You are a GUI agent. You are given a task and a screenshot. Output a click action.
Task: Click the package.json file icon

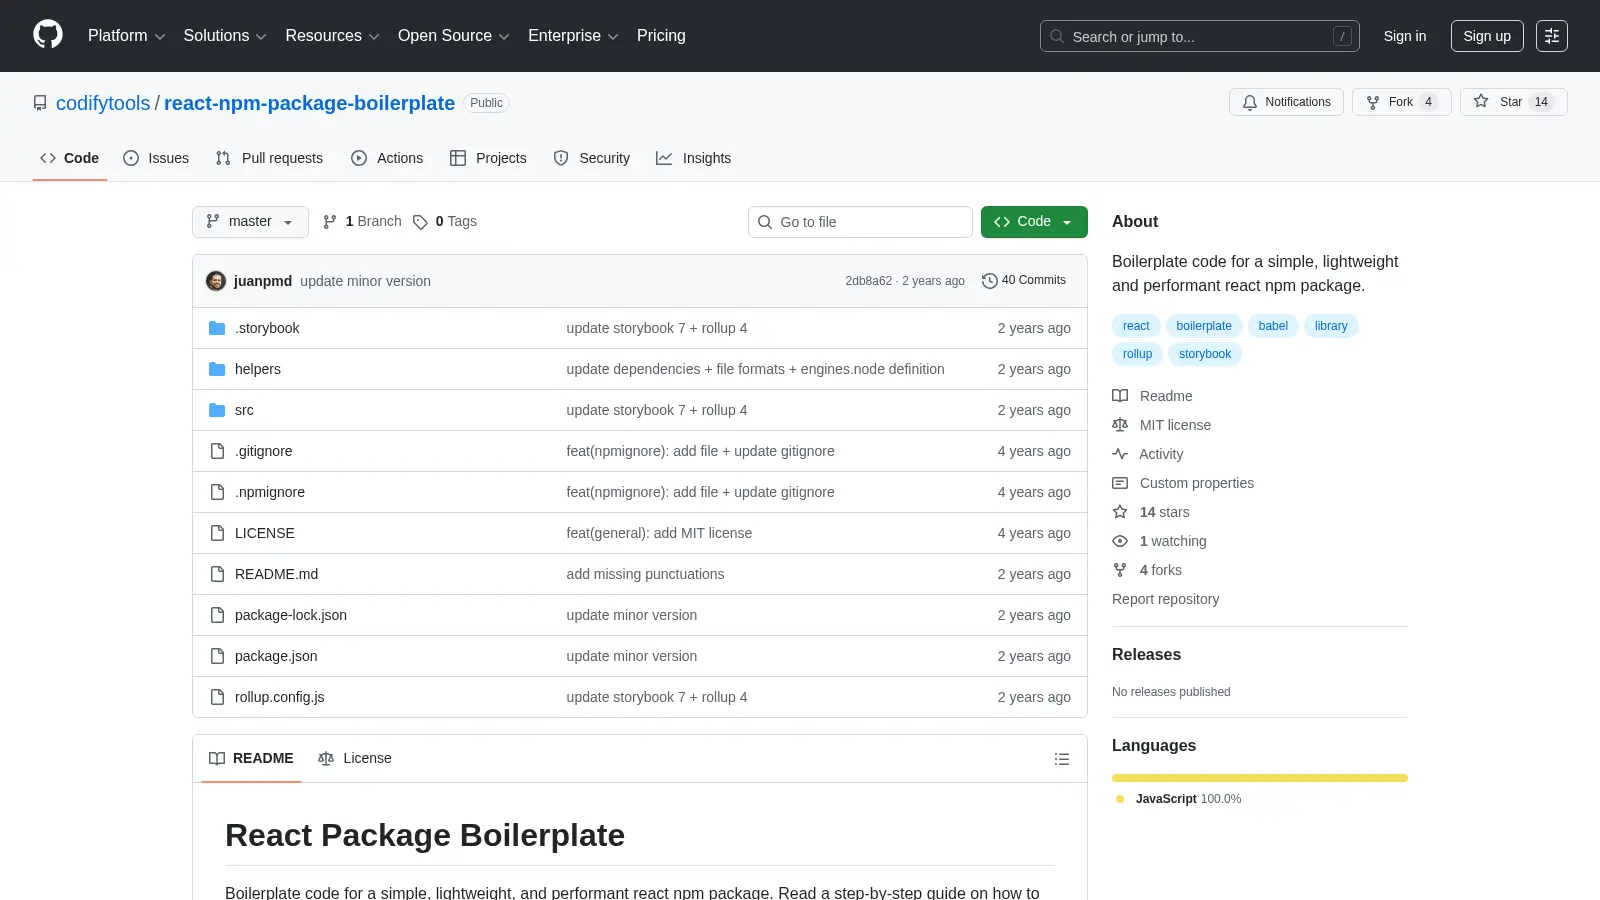tap(217, 656)
